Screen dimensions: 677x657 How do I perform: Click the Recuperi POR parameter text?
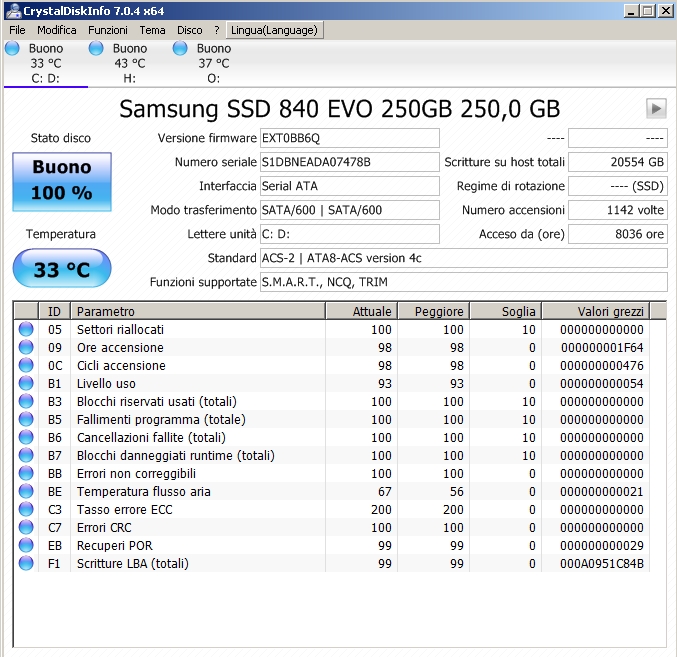(115, 545)
